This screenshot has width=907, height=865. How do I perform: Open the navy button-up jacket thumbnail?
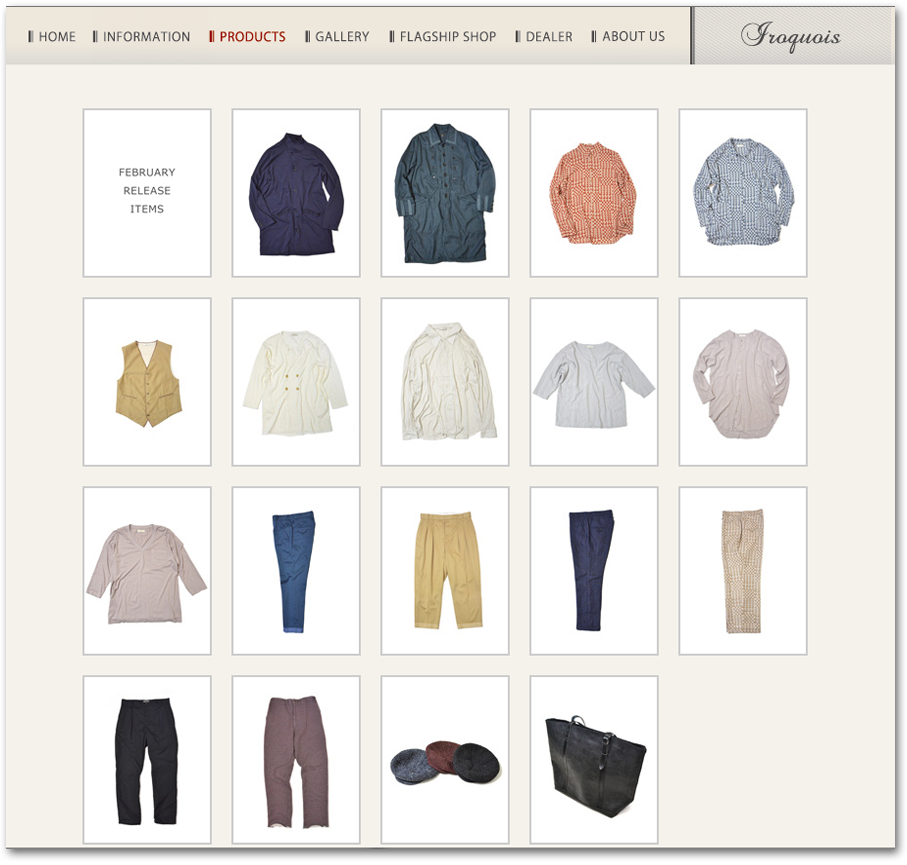point(296,193)
